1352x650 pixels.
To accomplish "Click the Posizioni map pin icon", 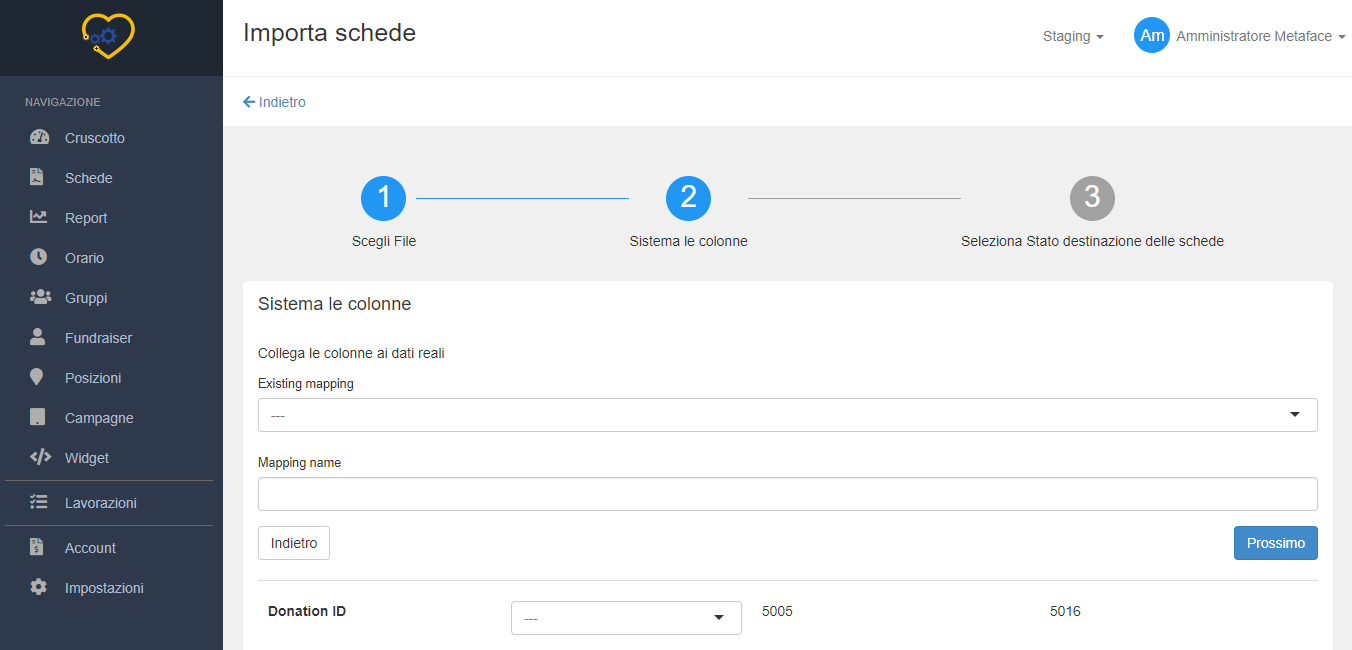I will tap(38, 377).
